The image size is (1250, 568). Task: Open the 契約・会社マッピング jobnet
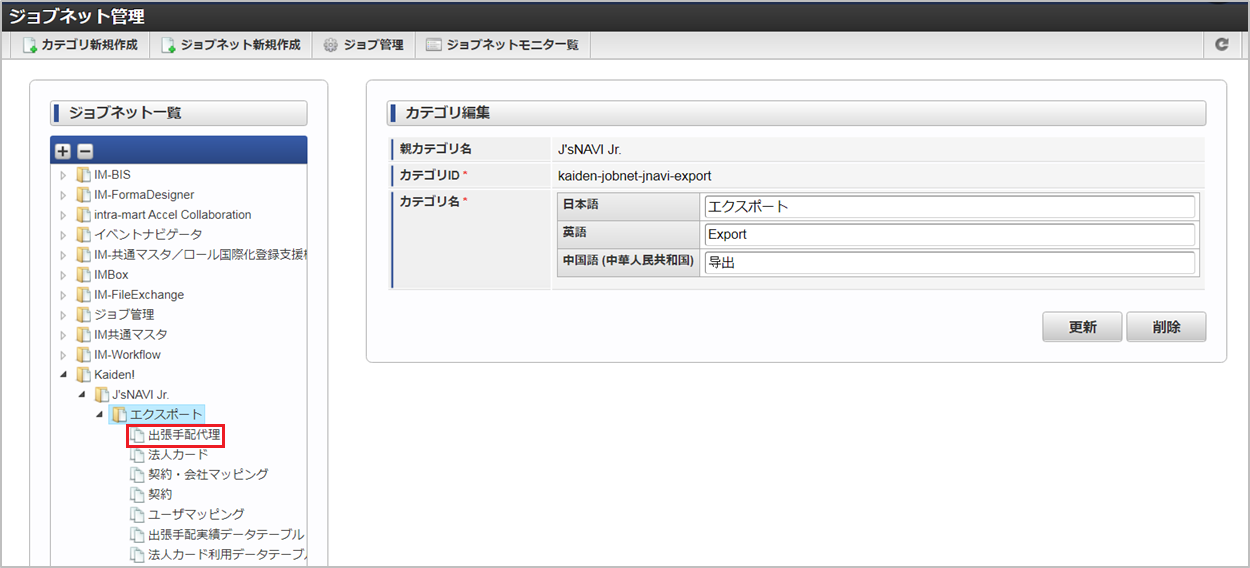pos(208,475)
